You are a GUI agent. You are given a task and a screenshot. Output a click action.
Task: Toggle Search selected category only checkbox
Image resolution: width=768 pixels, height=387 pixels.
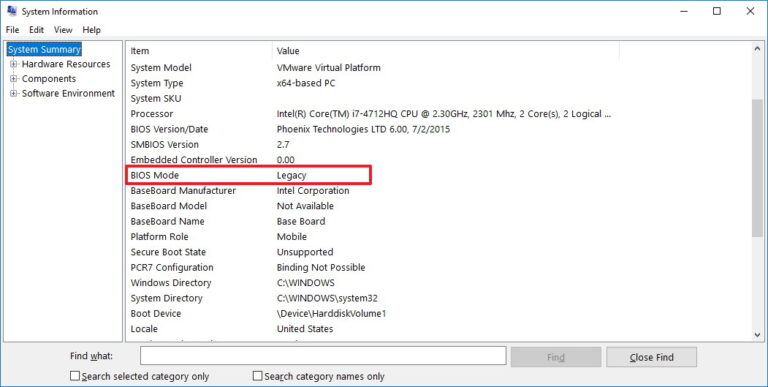coord(75,376)
